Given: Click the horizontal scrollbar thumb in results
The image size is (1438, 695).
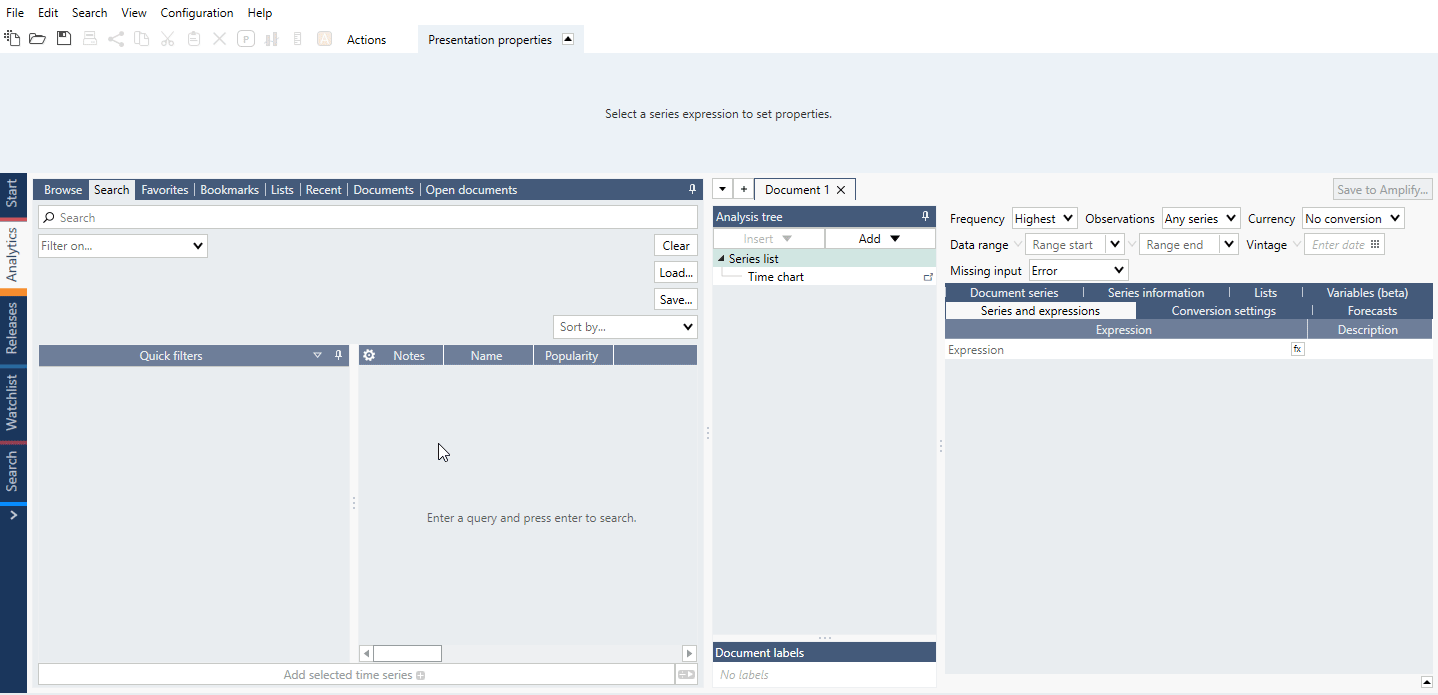Looking at the screenshot, I should (x=407, y=653).
